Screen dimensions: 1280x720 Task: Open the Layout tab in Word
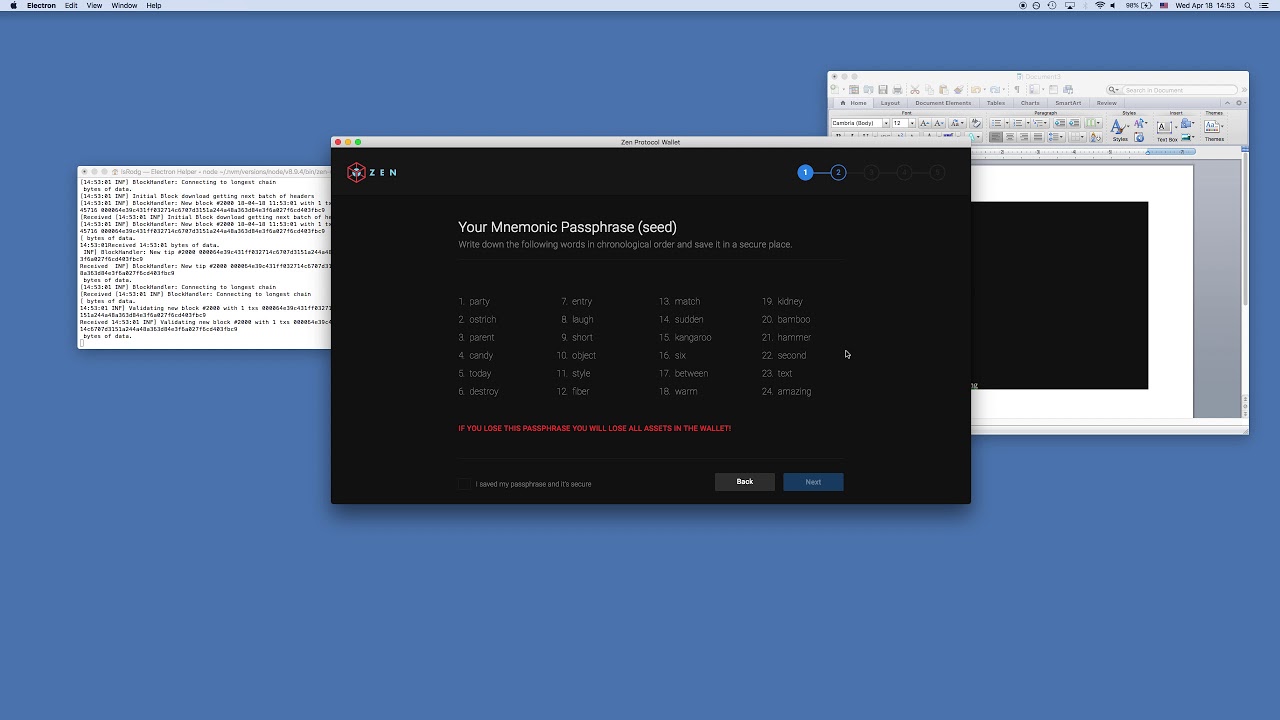click(x=890, y=103)
